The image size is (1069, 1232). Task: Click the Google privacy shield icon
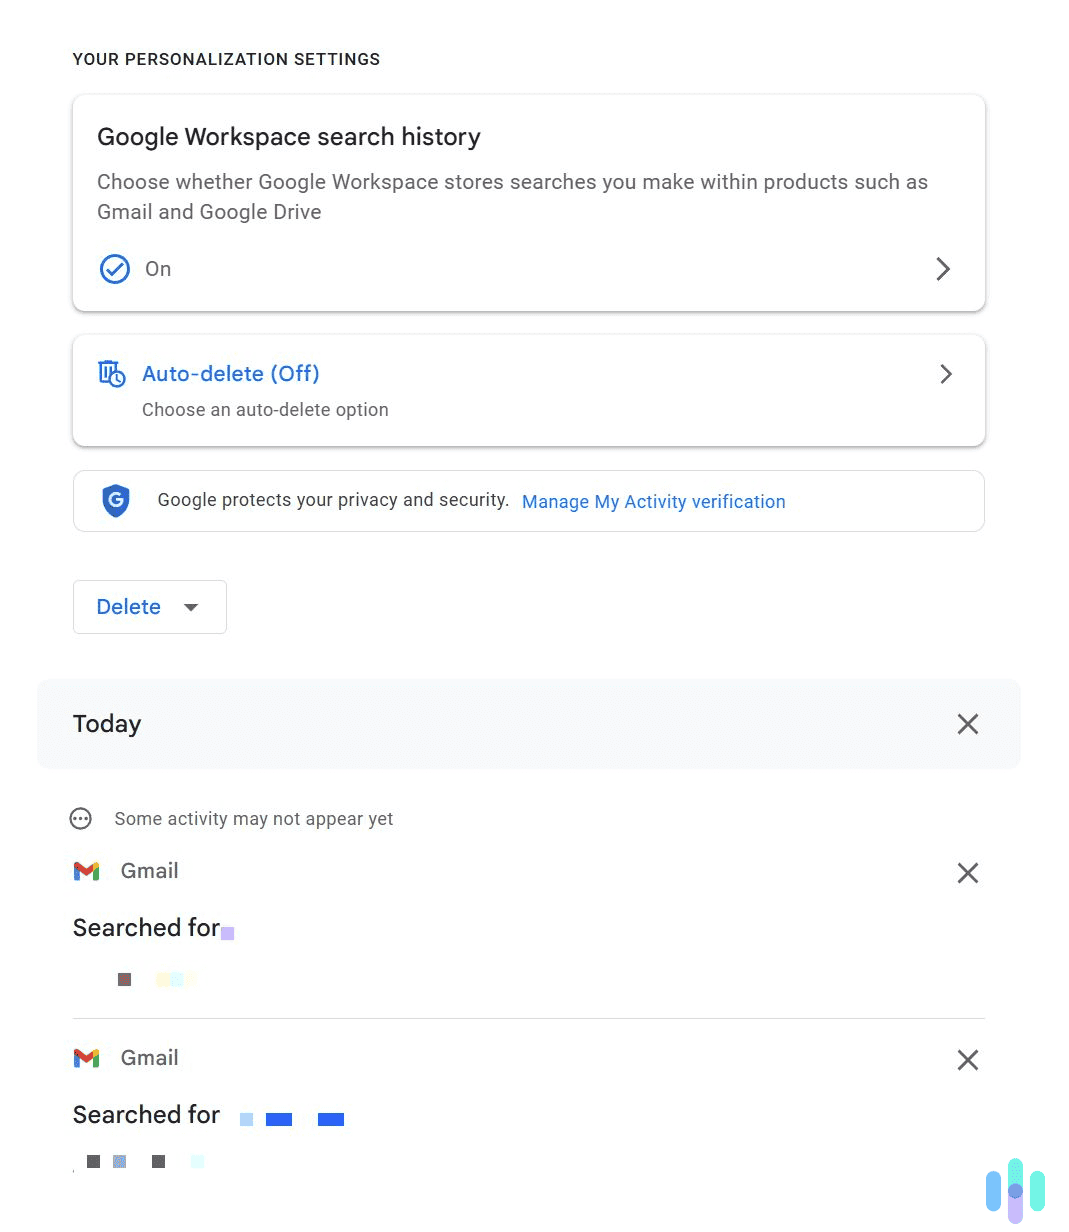pyautogui.click(x=116, y=501)
